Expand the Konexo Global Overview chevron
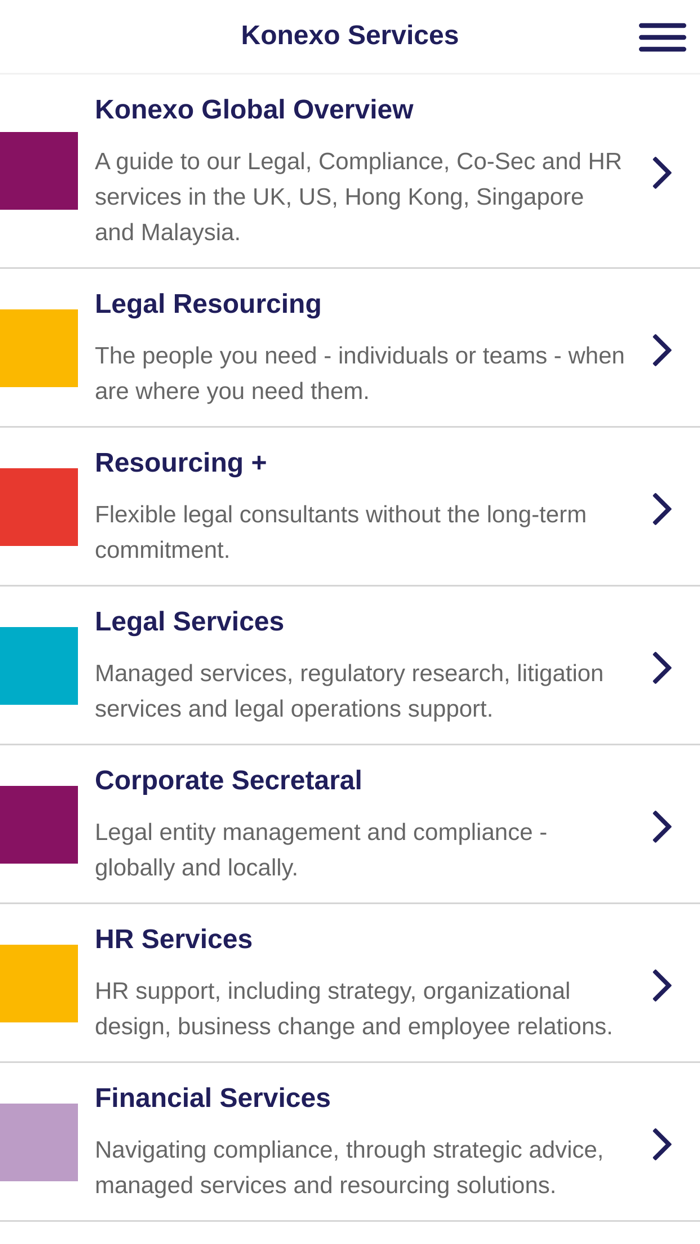 [663, 170]
